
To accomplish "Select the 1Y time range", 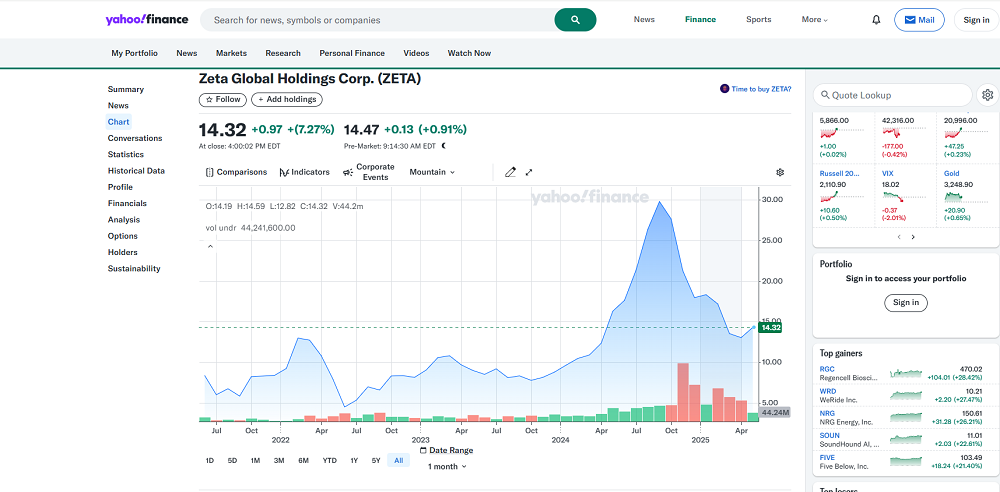I will [354, 460].
